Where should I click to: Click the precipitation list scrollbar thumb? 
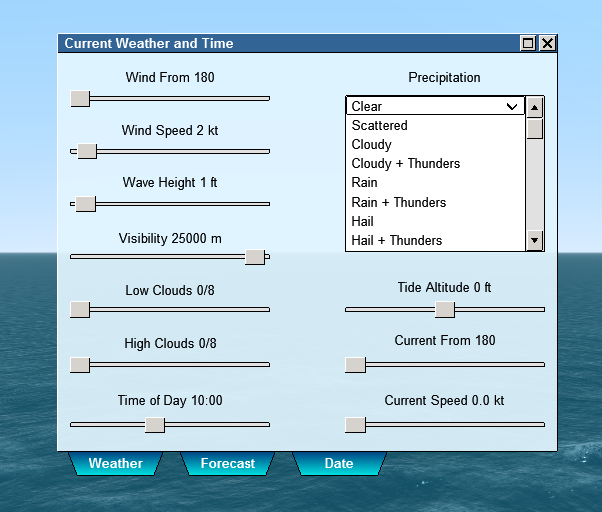pos(534,129)
